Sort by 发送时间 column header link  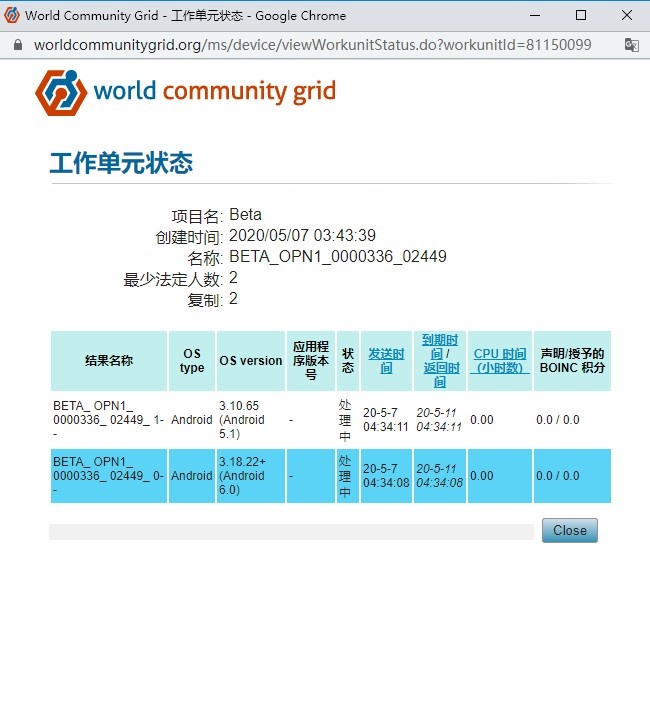[386, 360]
